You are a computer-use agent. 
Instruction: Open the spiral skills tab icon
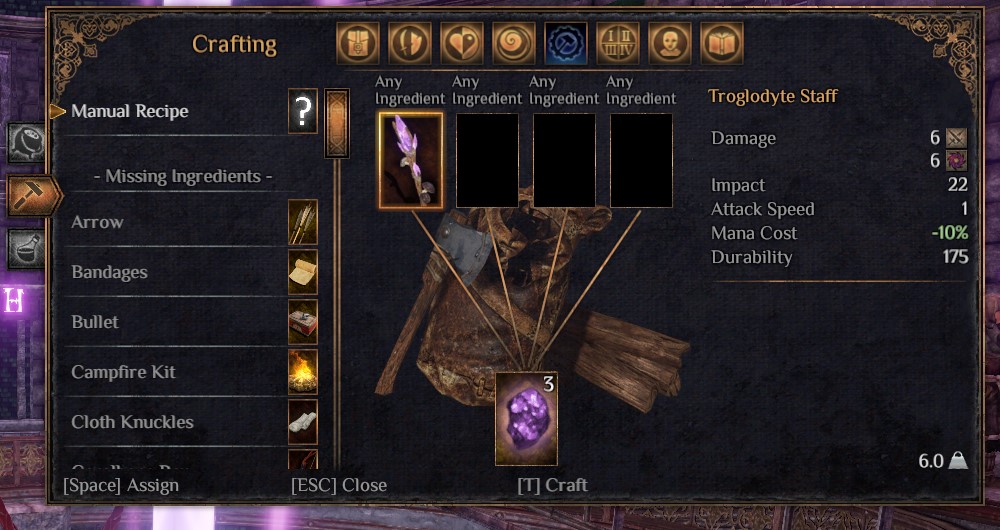[x=513, y=43]
